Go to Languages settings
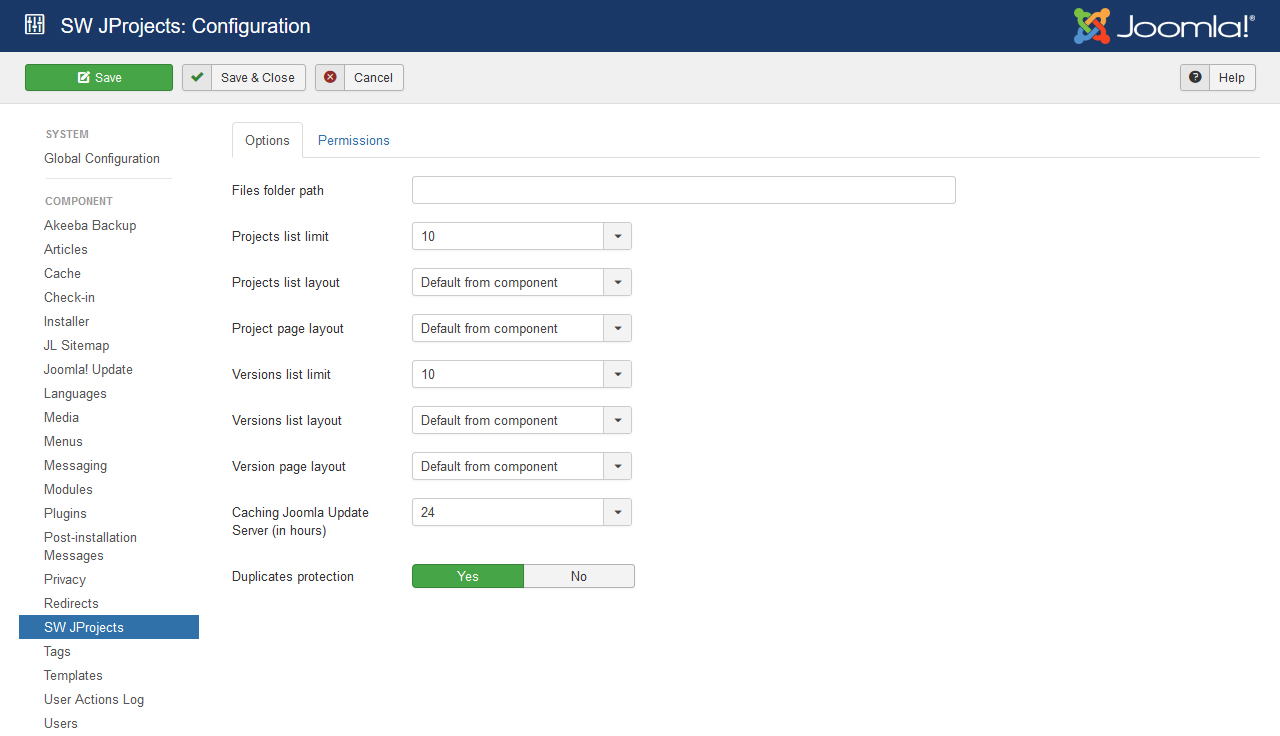Viewport: 1280px width, 736px height. click(75, 393)
